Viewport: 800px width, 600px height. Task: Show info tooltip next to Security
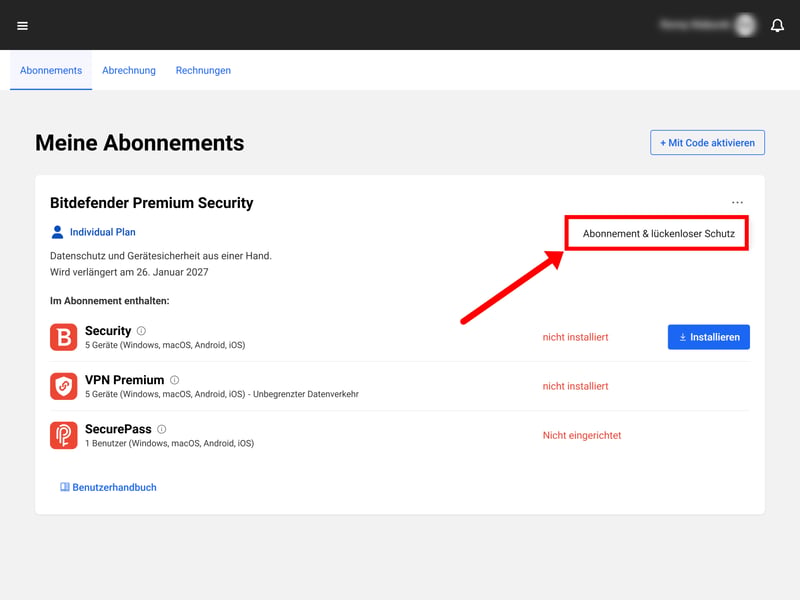coord(141,331)
